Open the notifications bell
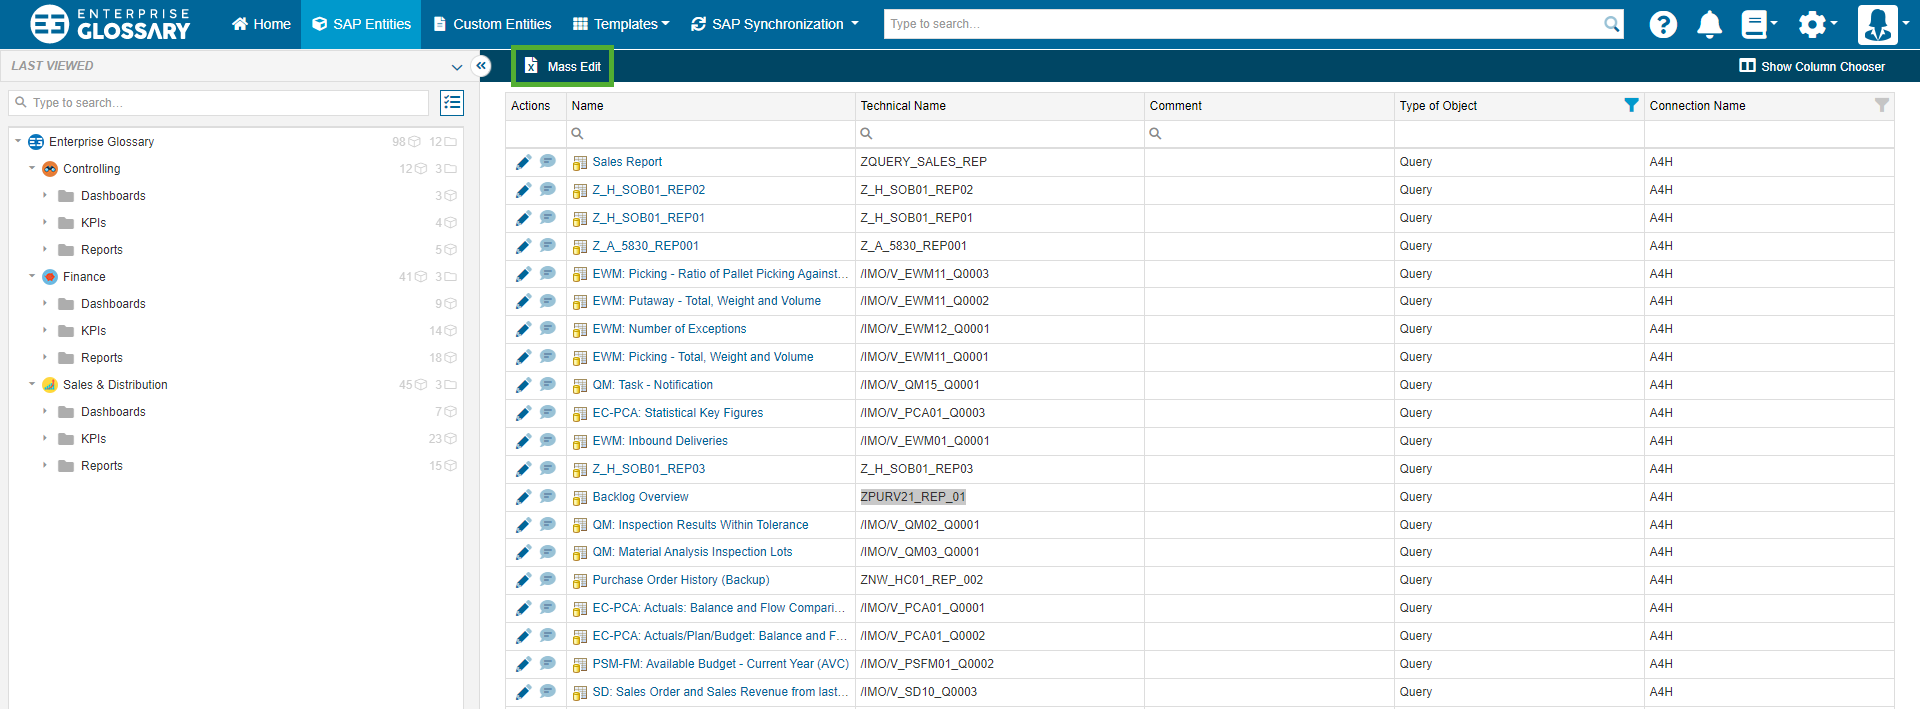Screen dimensions: 1920x709 pyautogui.click(x=1709, y=24)
